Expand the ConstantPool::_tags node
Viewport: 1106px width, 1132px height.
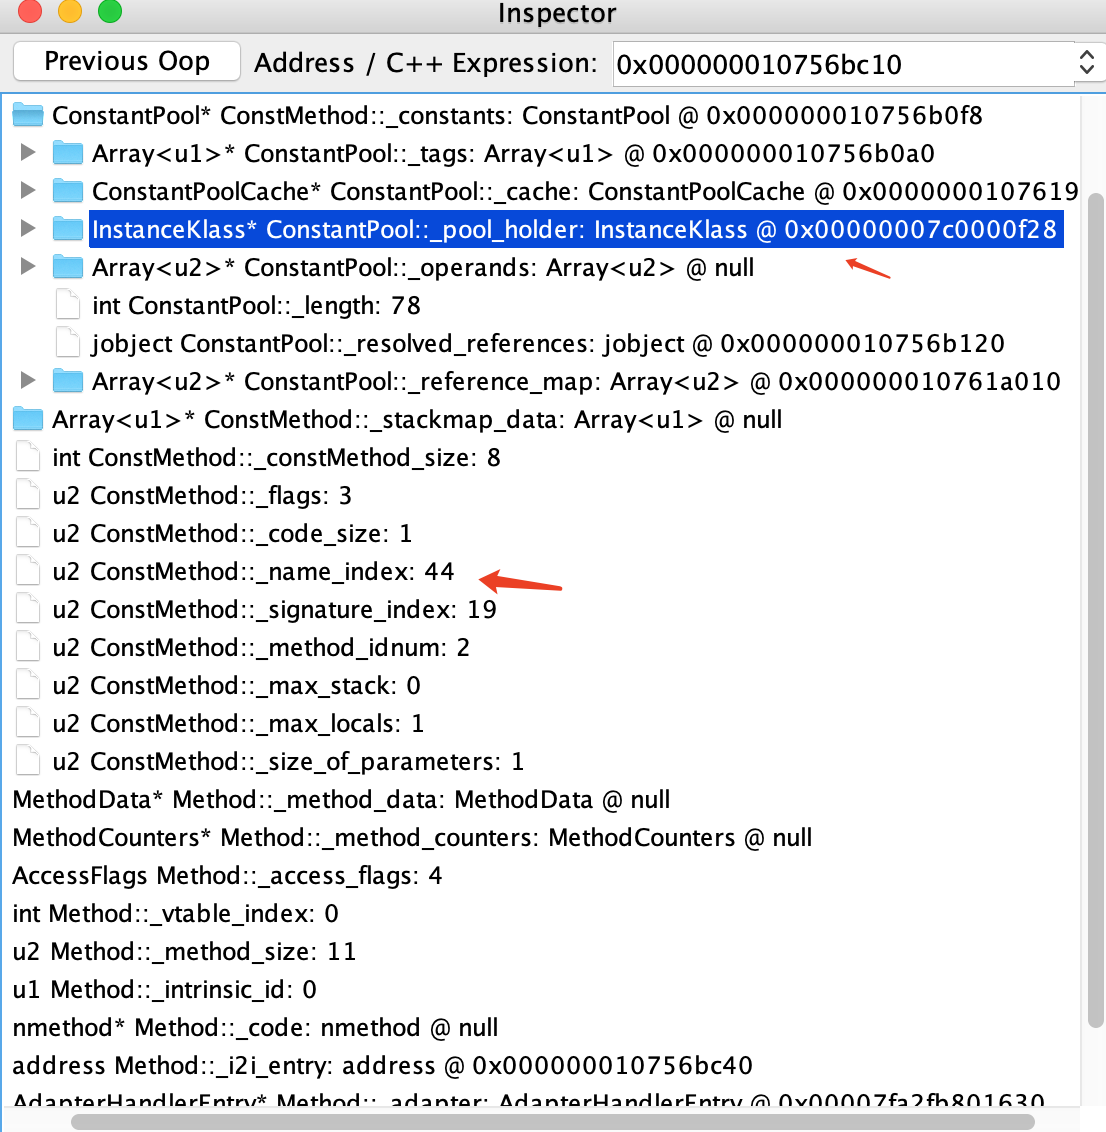coord(29,153)
